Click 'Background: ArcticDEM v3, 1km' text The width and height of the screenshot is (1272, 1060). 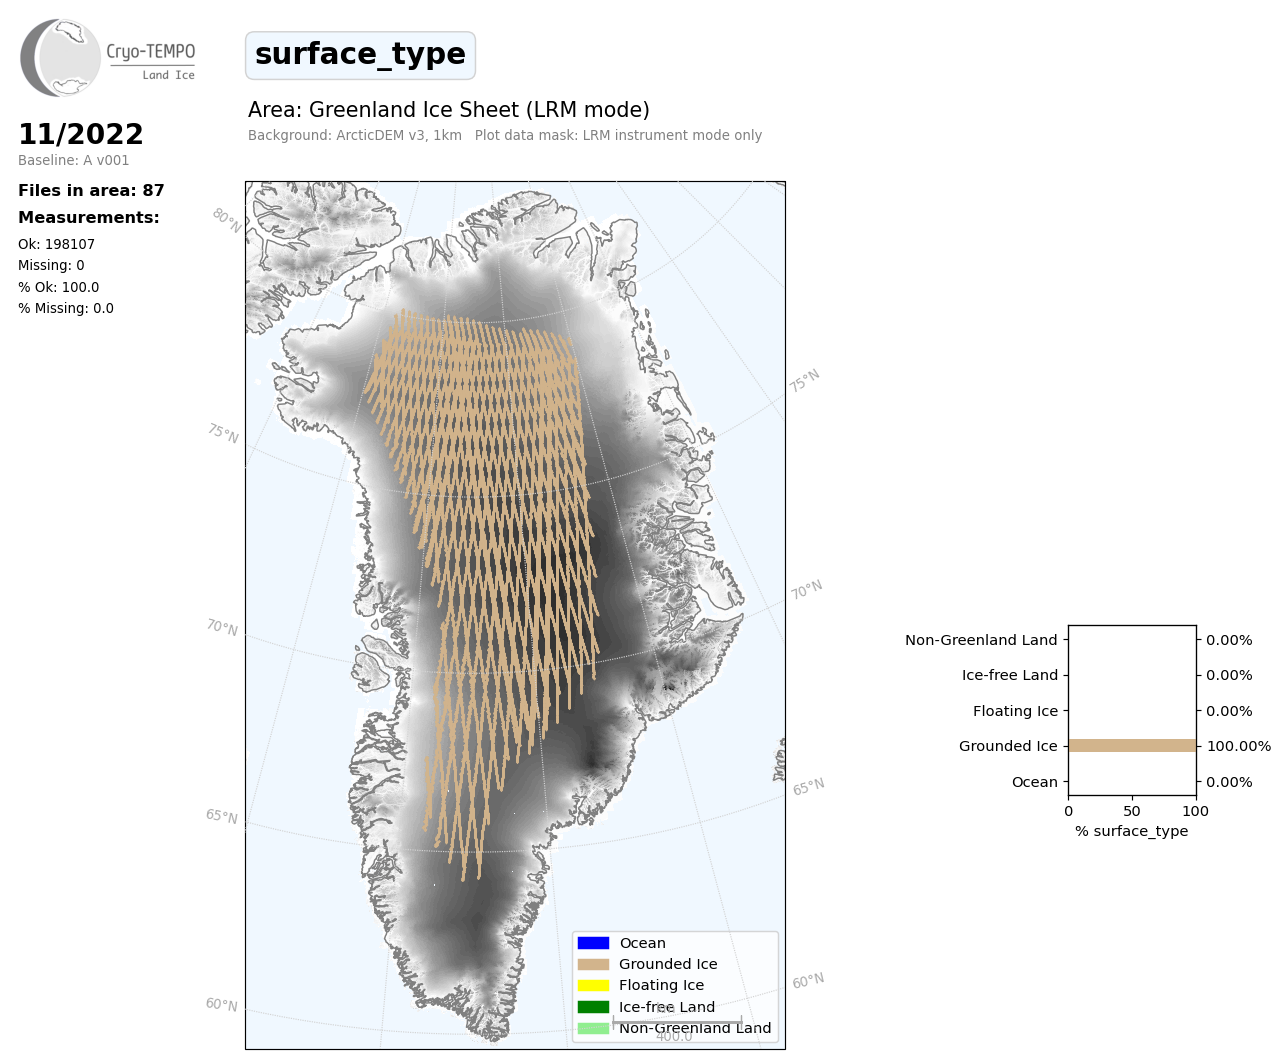coord(355,135)
